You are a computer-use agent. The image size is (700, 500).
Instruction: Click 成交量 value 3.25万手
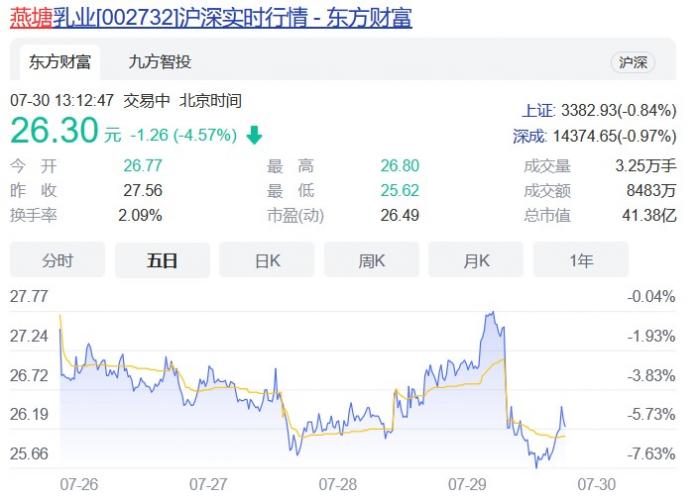click(x=646, y=166)
